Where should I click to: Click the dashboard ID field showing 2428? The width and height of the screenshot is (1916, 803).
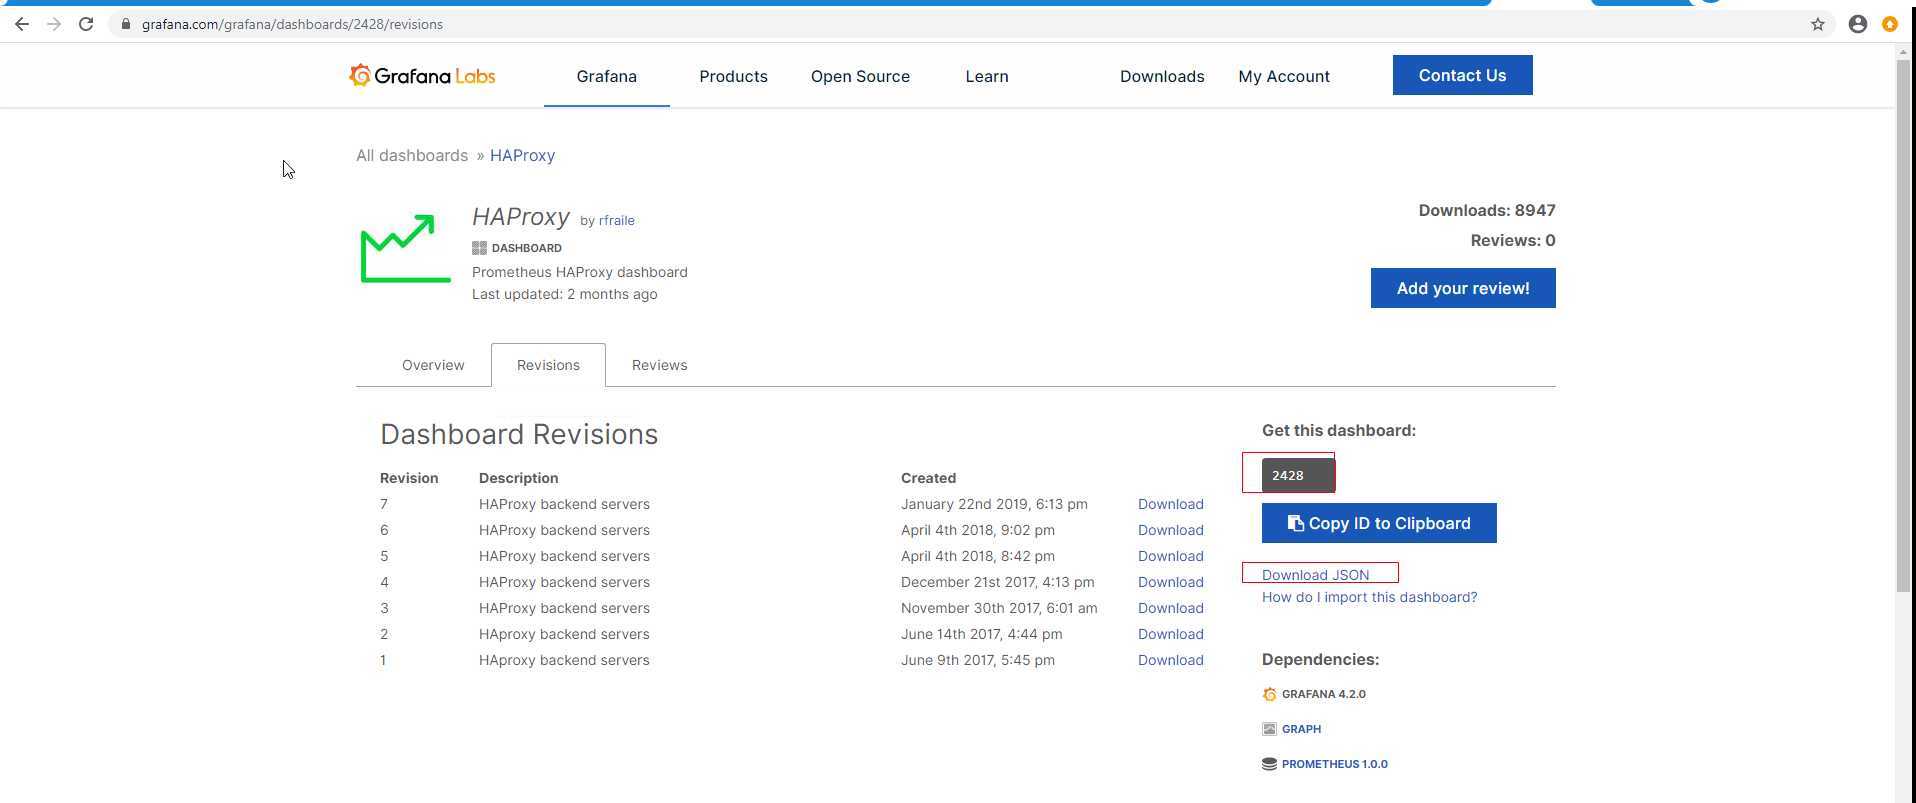coord(1297,475)
